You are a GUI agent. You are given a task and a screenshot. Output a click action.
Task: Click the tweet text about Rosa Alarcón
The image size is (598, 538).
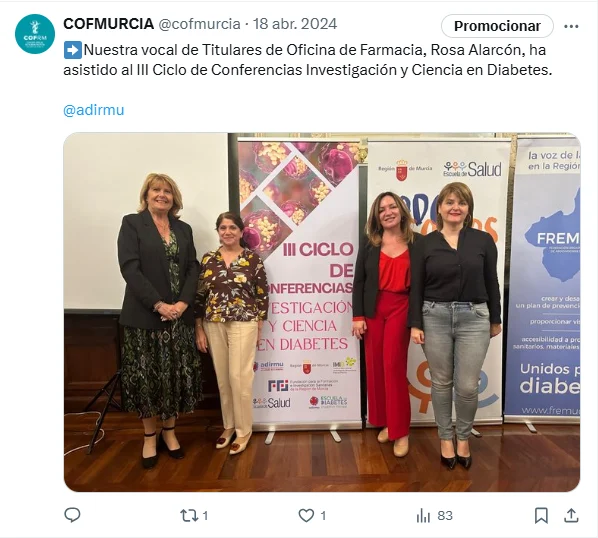307,60
